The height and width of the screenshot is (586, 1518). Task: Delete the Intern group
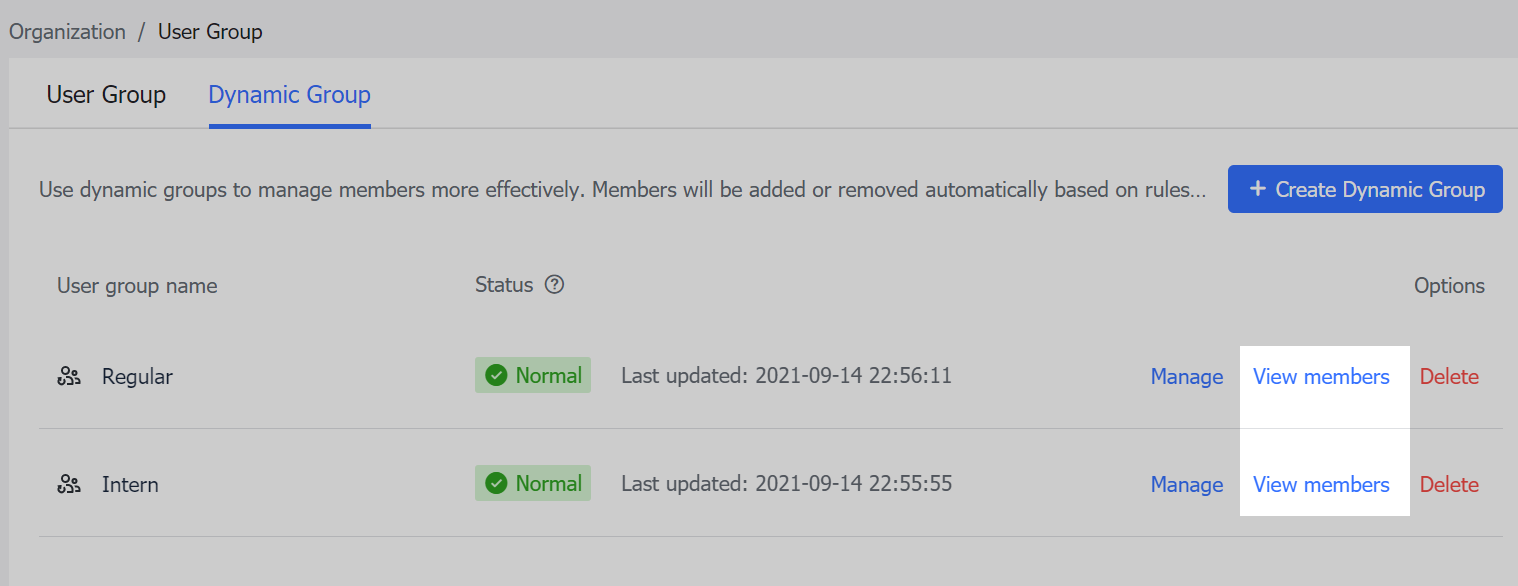click(1449, 484)
